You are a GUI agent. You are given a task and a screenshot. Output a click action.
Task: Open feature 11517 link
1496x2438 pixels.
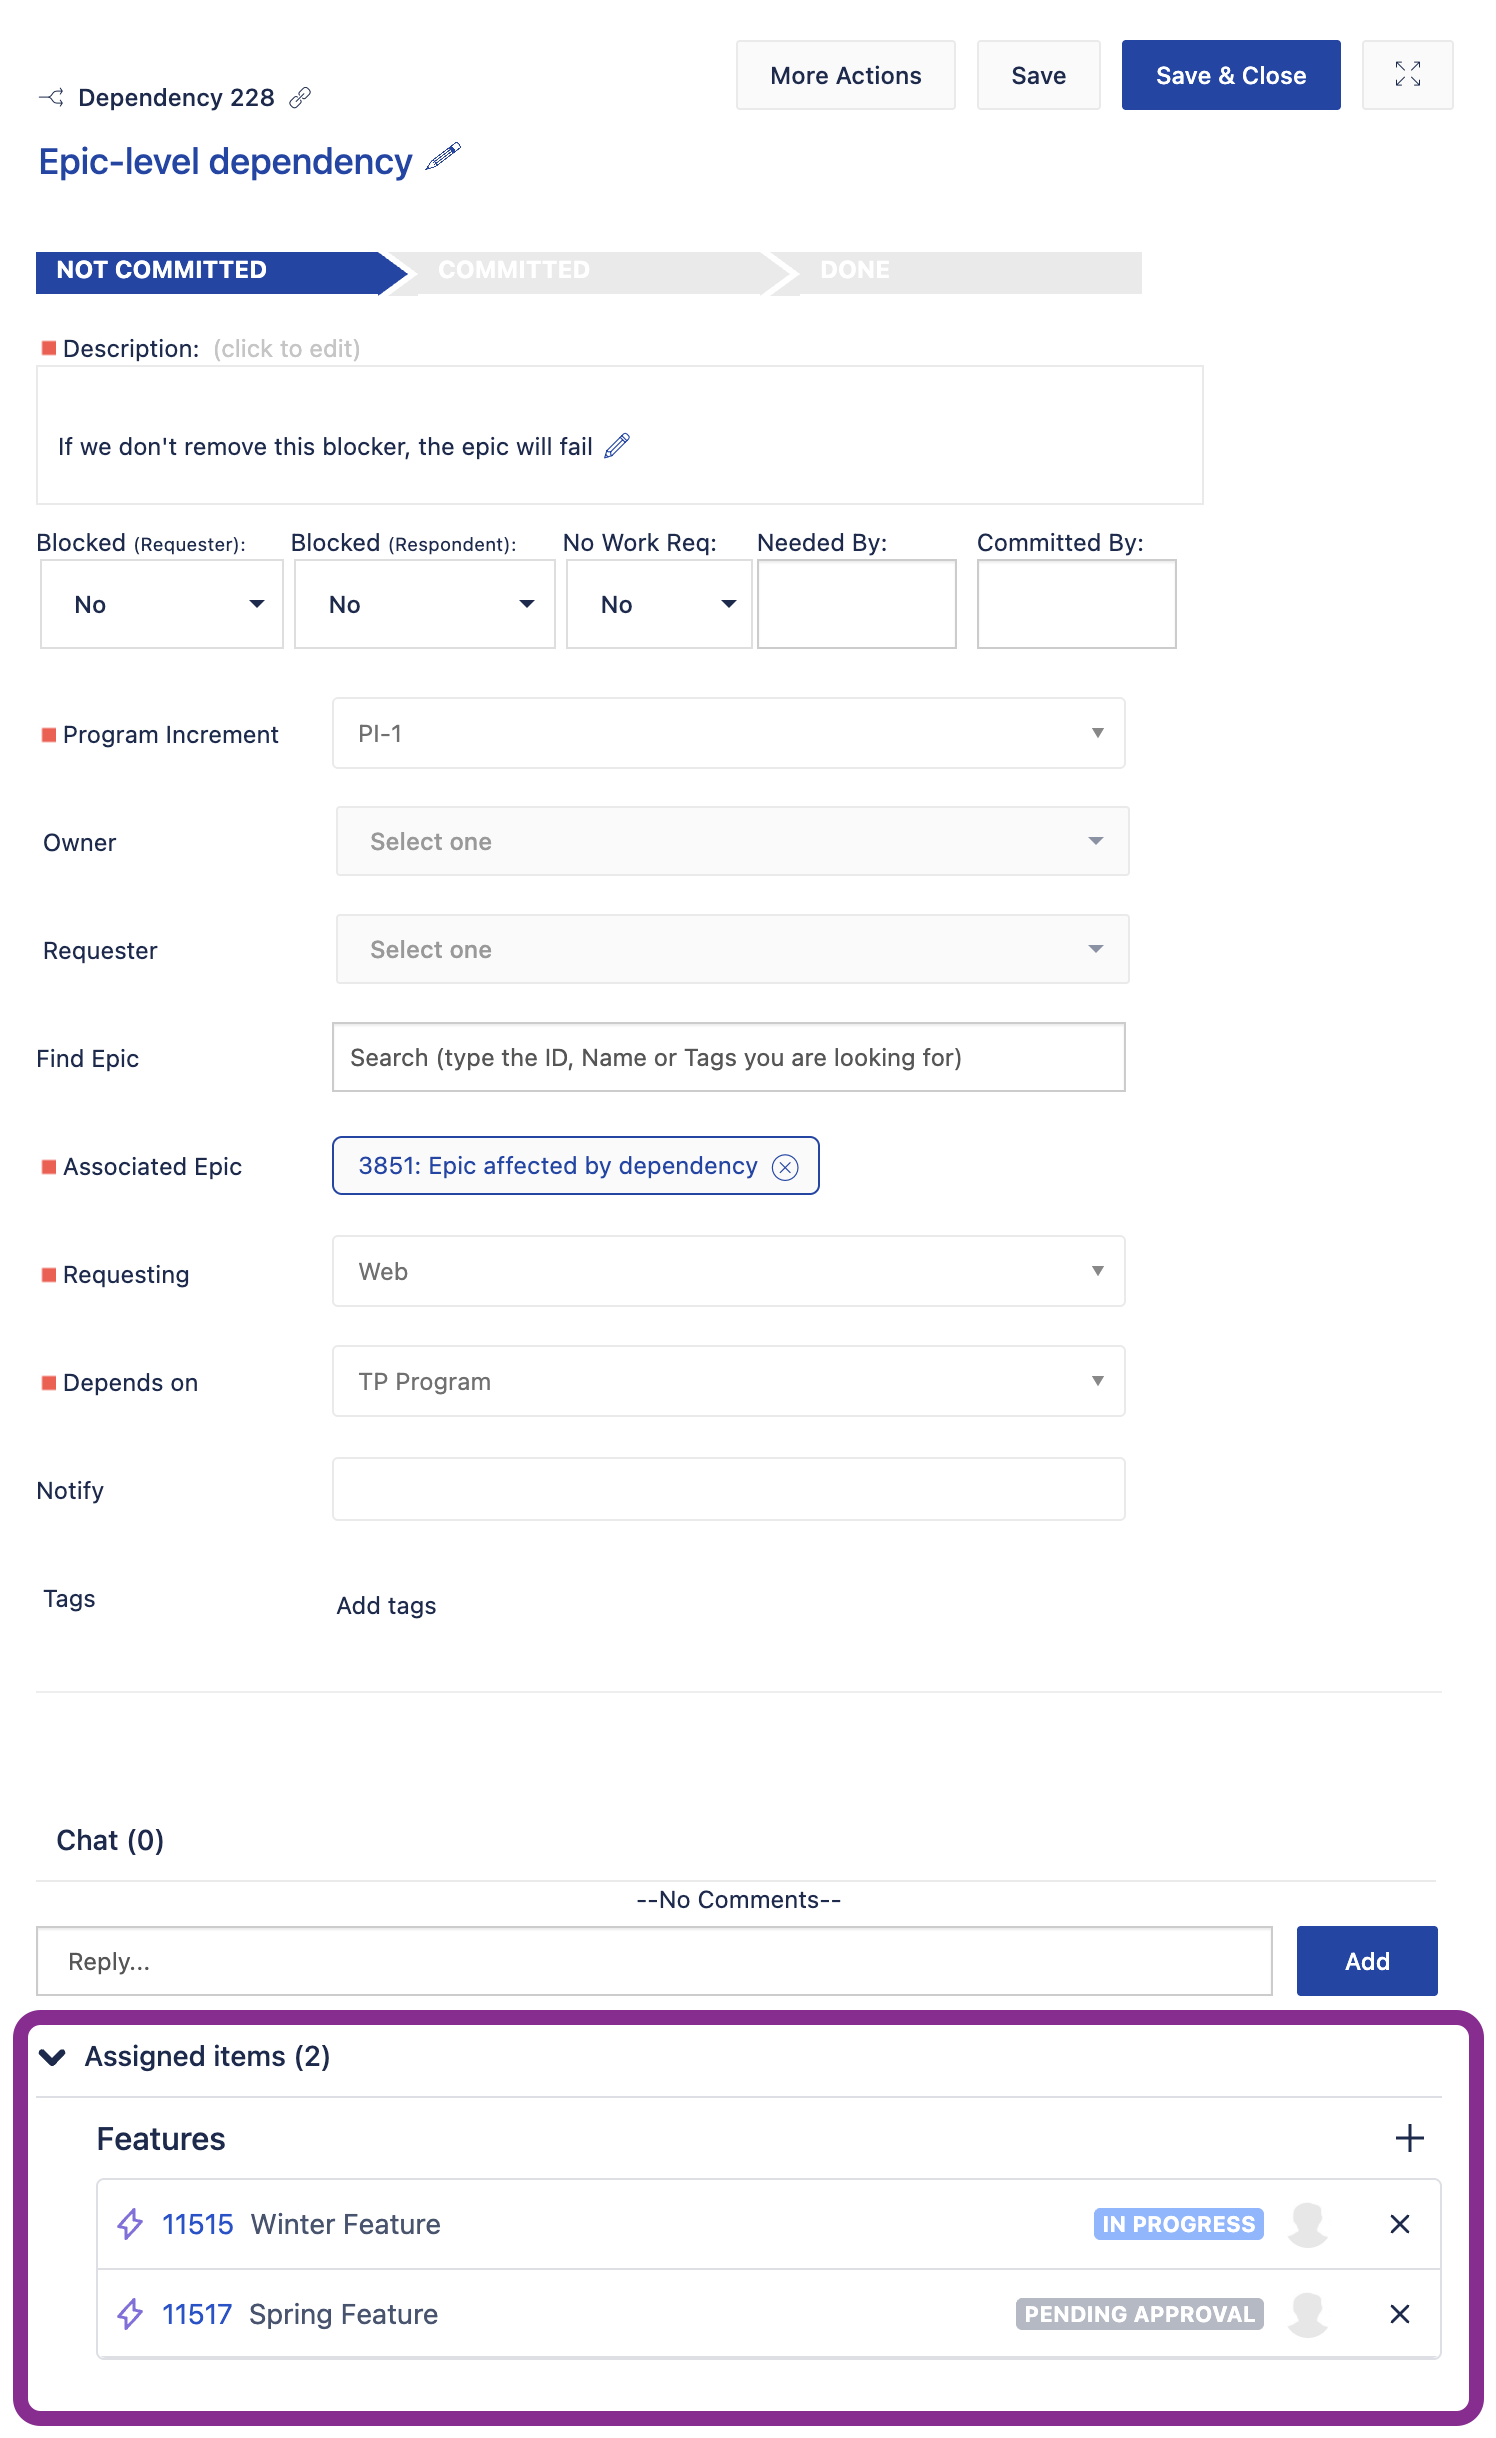197,2314
